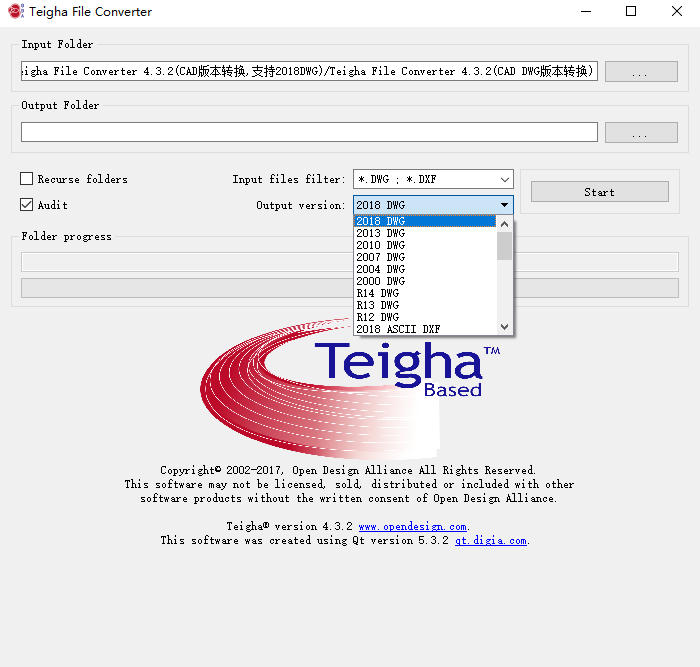Maximize the Teigha File Converter window
This screenshot has height=667, width=700.
[631, 12]
